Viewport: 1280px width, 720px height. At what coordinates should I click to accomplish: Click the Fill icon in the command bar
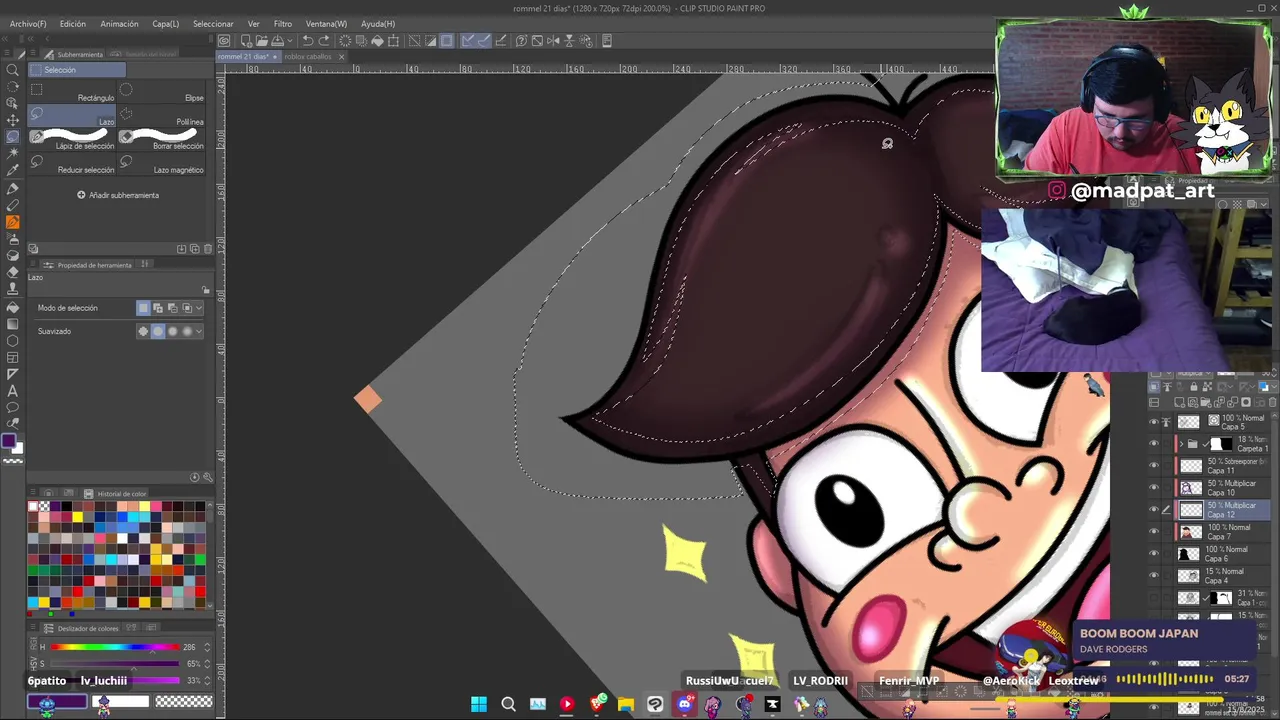click(377, 41)
